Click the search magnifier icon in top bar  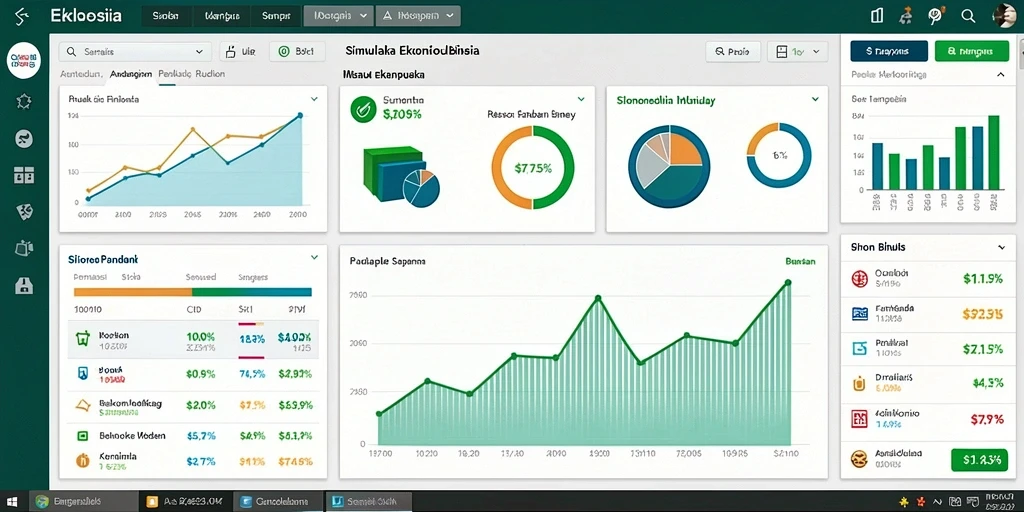coord(968,16)
